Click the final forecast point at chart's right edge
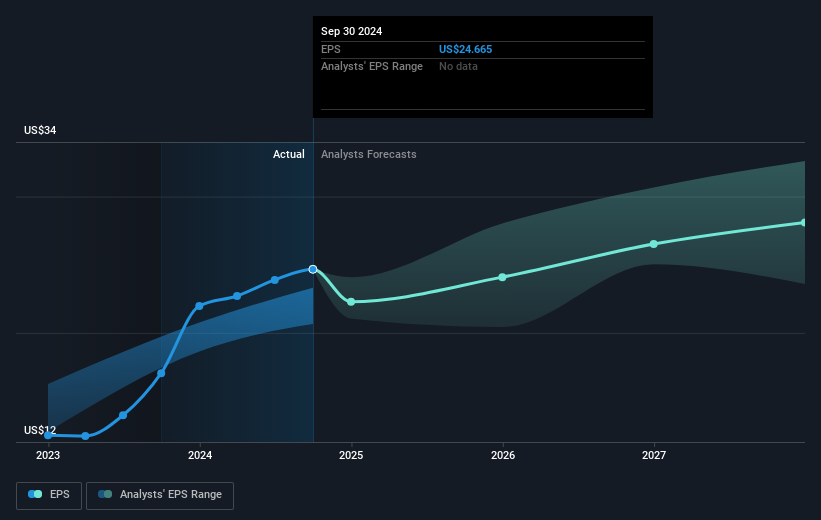 804,223
